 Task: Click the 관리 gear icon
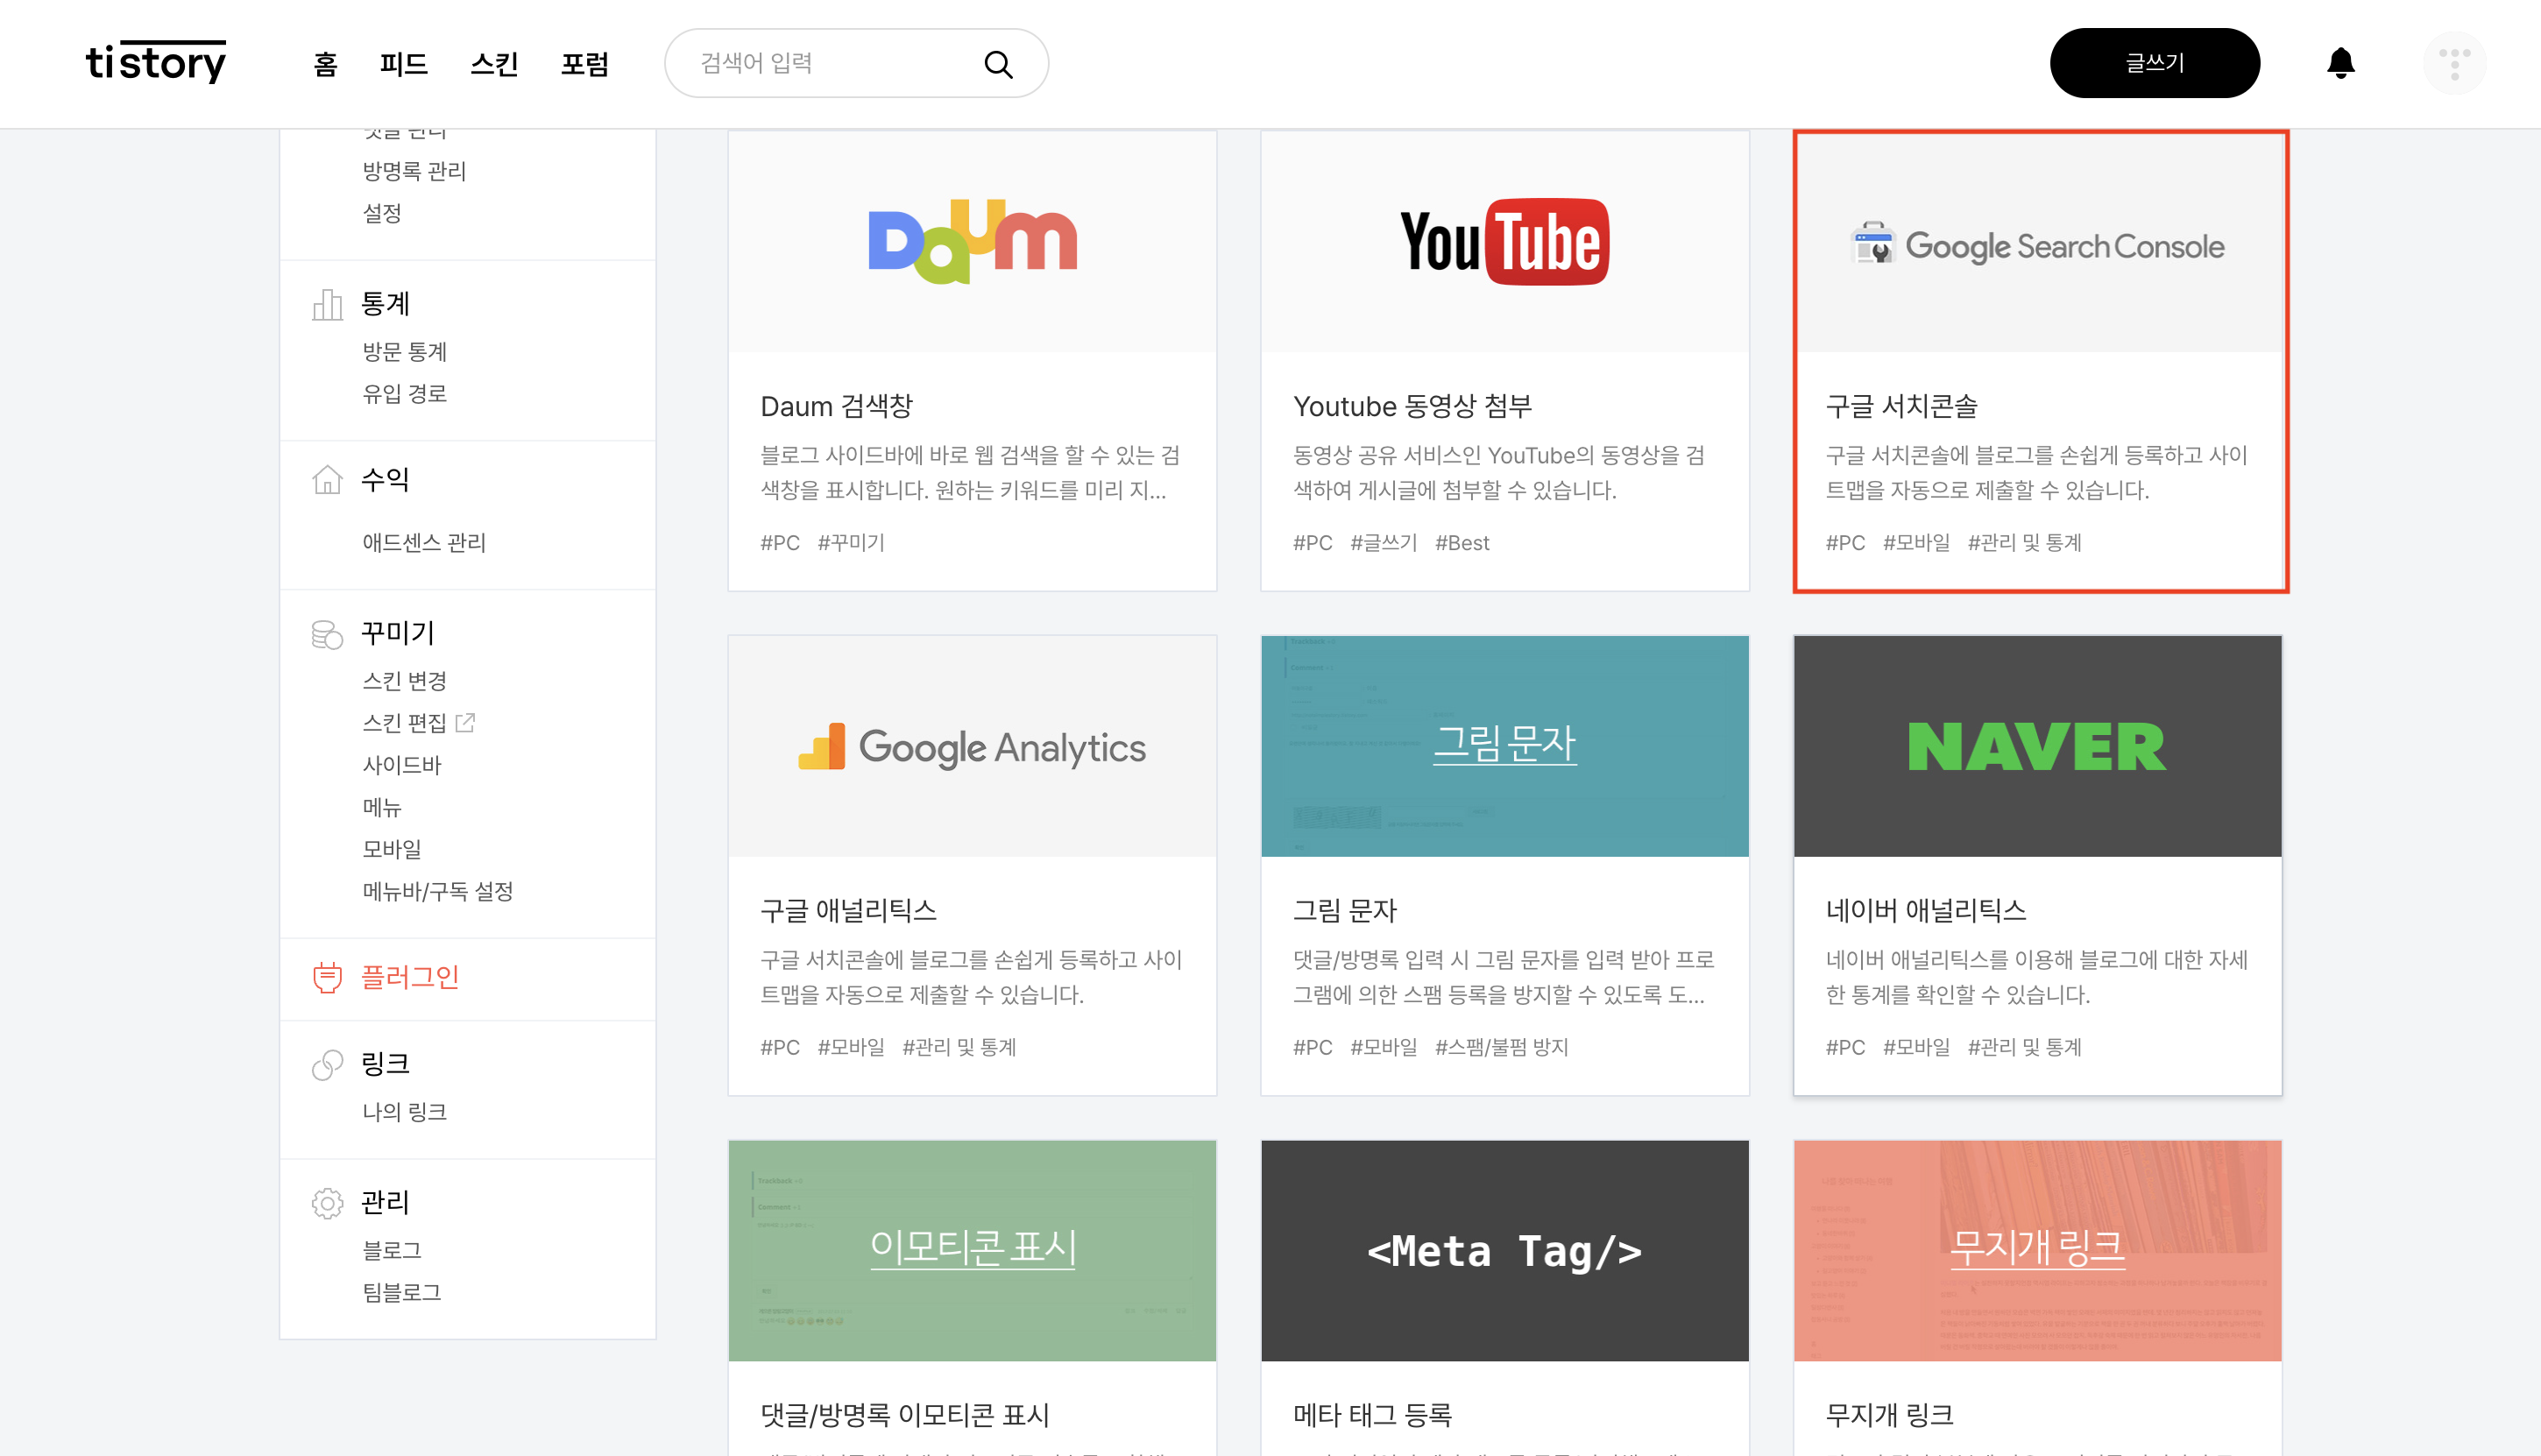(327, 1203)
